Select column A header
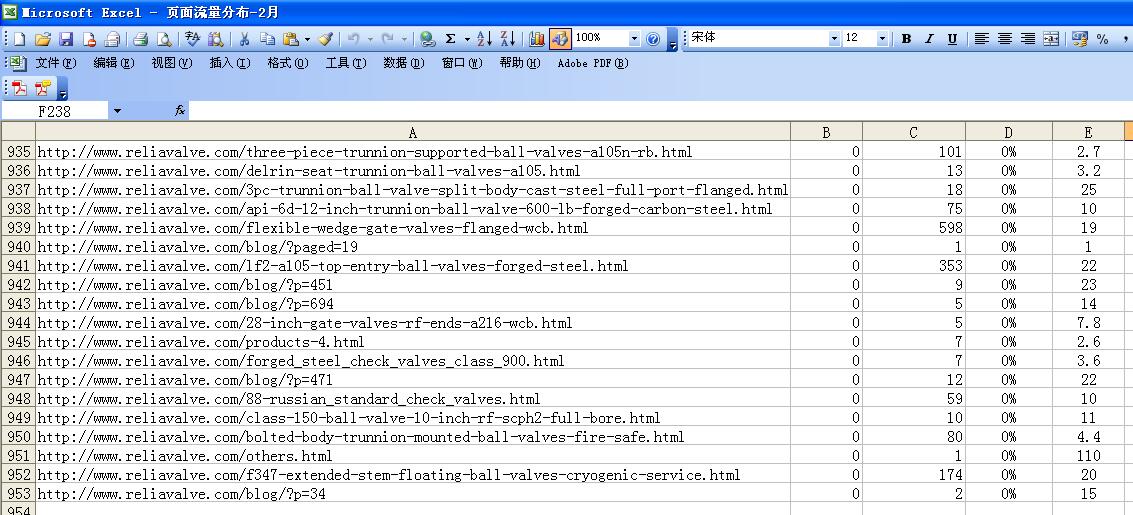The width and height of the screenshot is (1133, 515). 413,131
